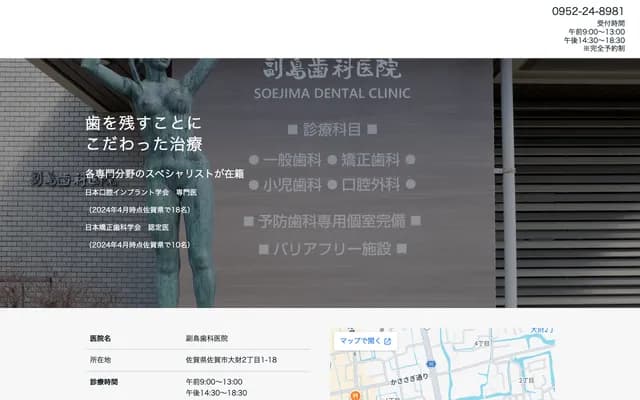Click the 2丁目 area label on map
This screenshot has height=400, width=640.
click(x=527, y=380)
